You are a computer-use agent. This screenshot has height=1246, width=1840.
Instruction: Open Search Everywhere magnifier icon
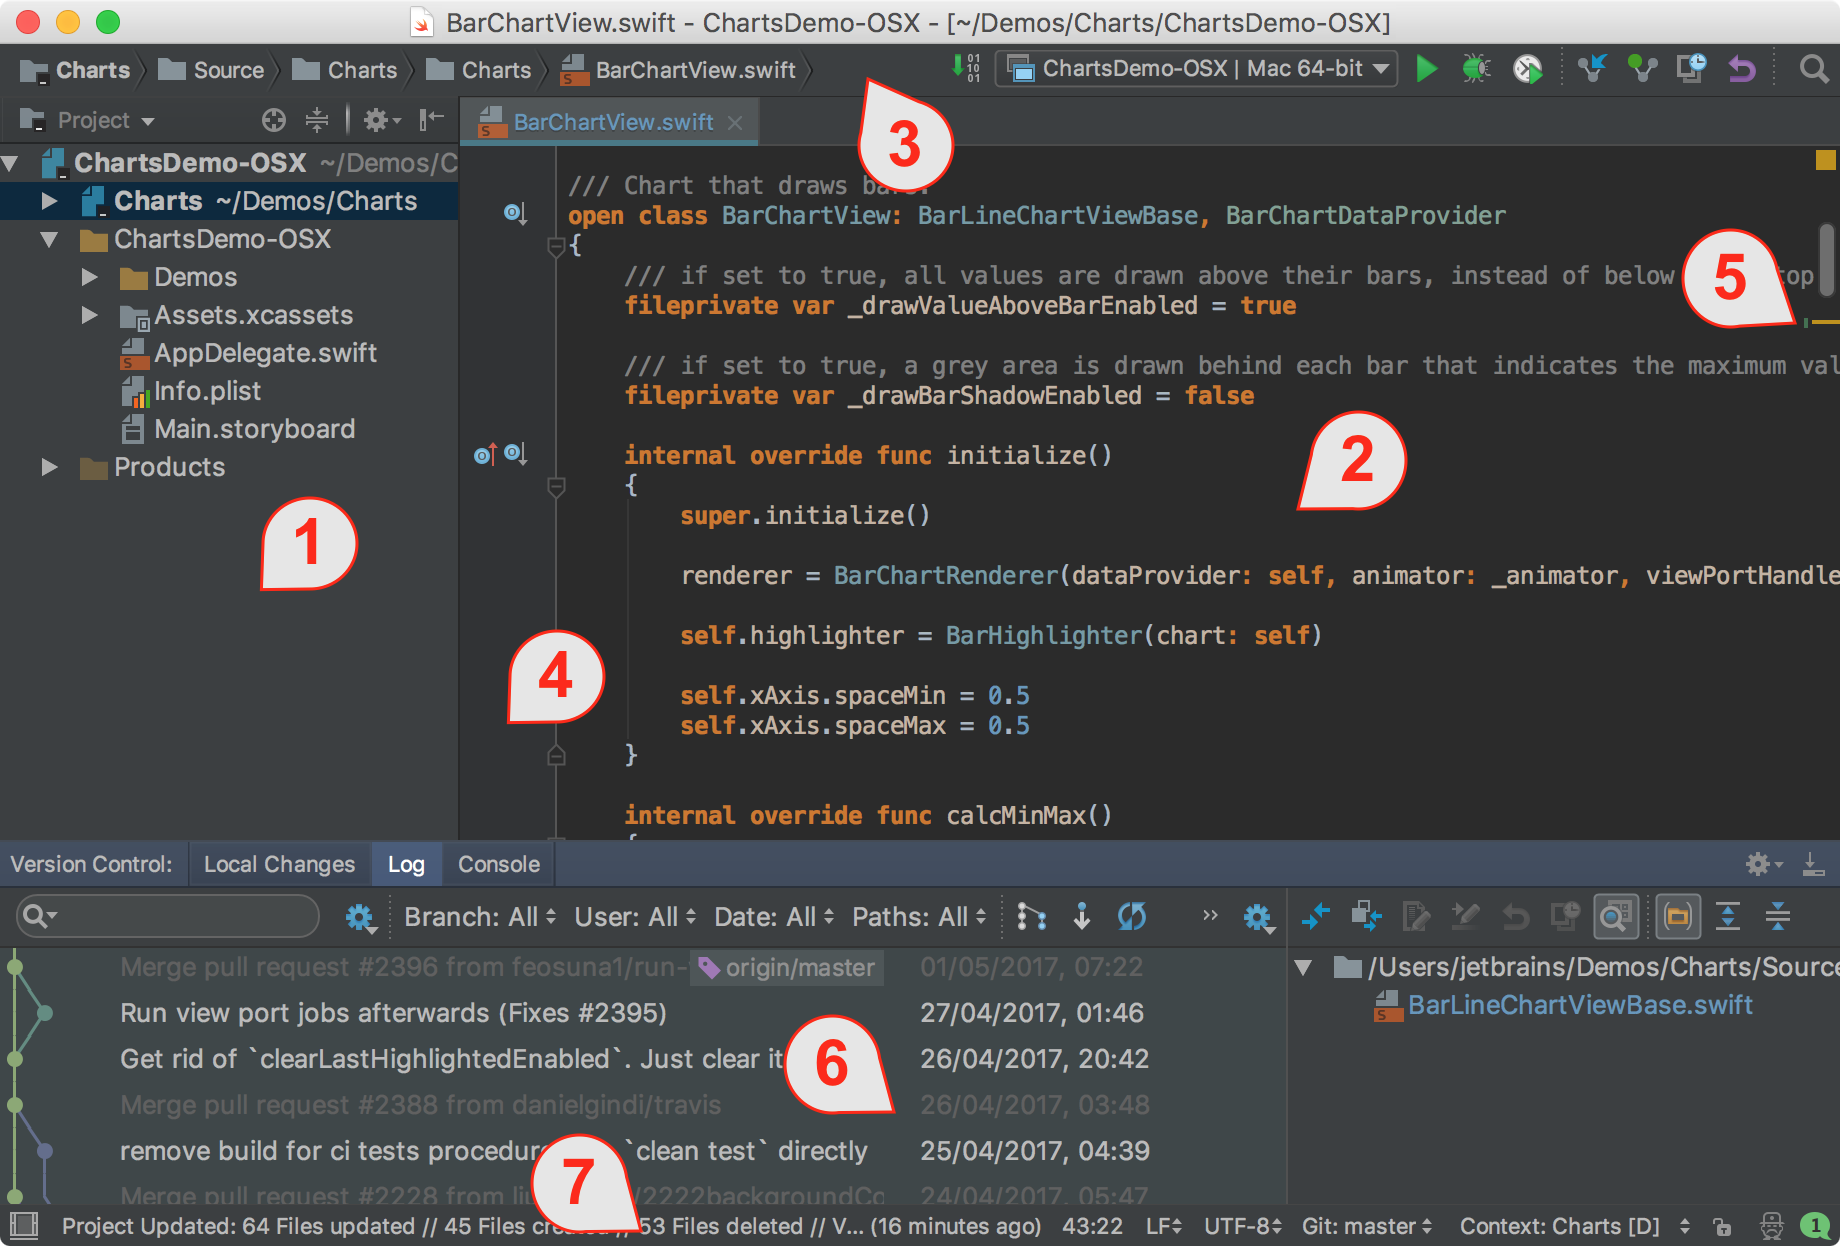(1812, 69)
